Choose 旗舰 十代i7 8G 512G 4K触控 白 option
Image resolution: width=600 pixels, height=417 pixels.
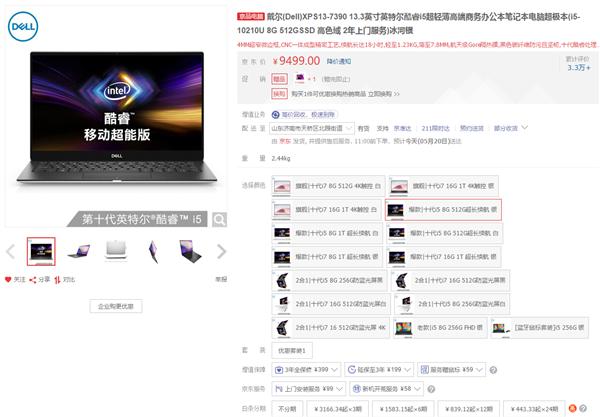coord(328,186)
